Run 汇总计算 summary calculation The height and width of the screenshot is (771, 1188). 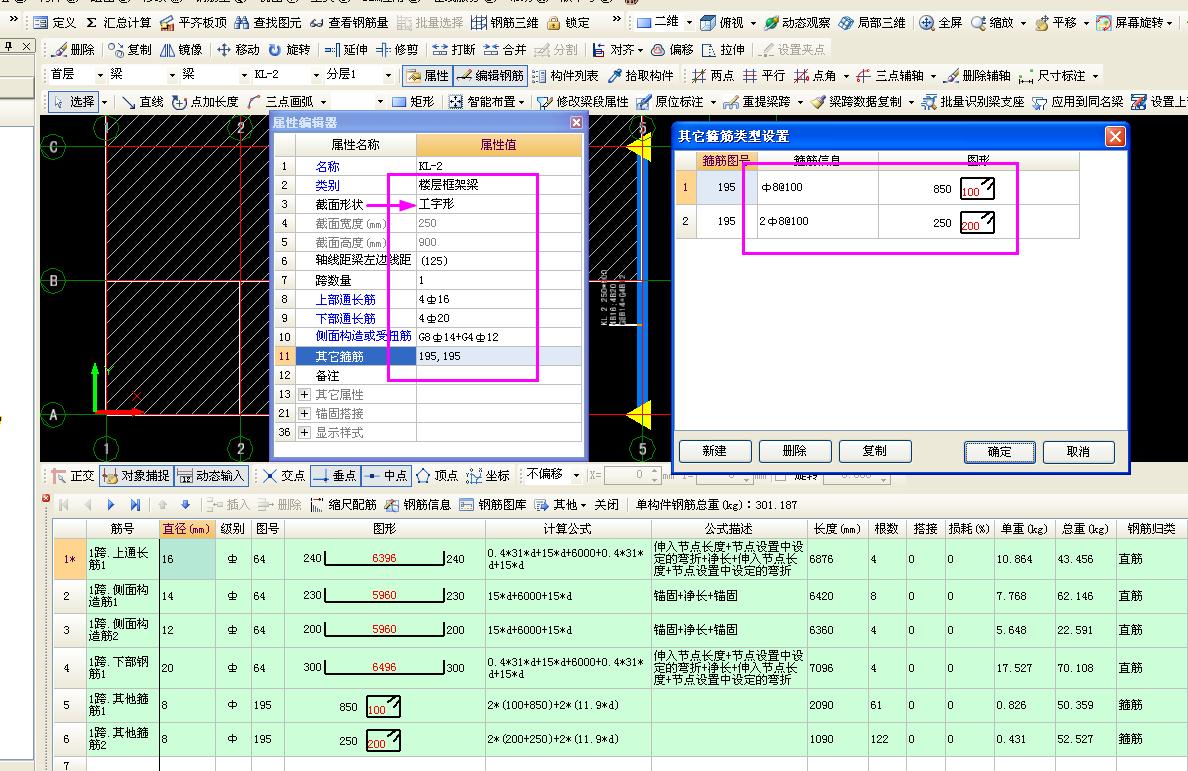(118, 23)
